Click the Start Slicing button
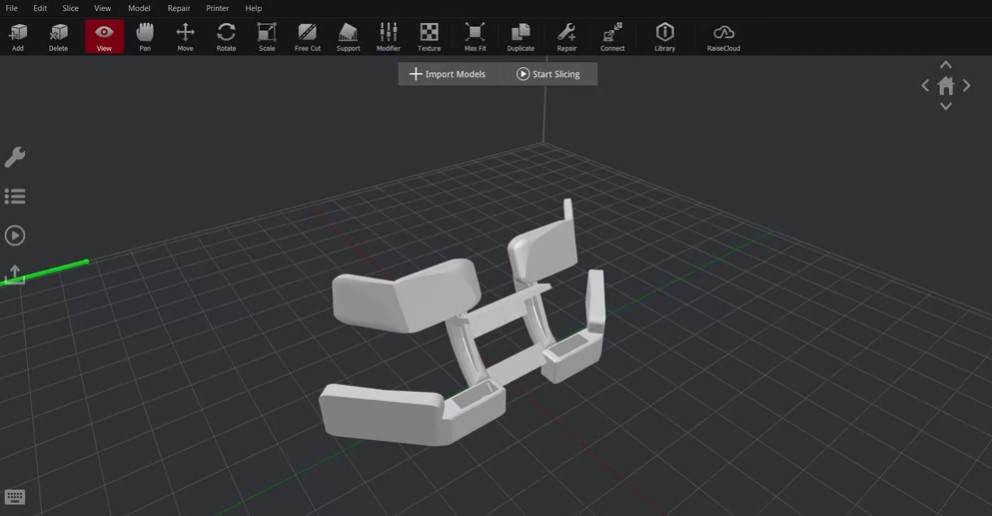Image resolution: width=992 pixels, height=516 pixels. 549,74
